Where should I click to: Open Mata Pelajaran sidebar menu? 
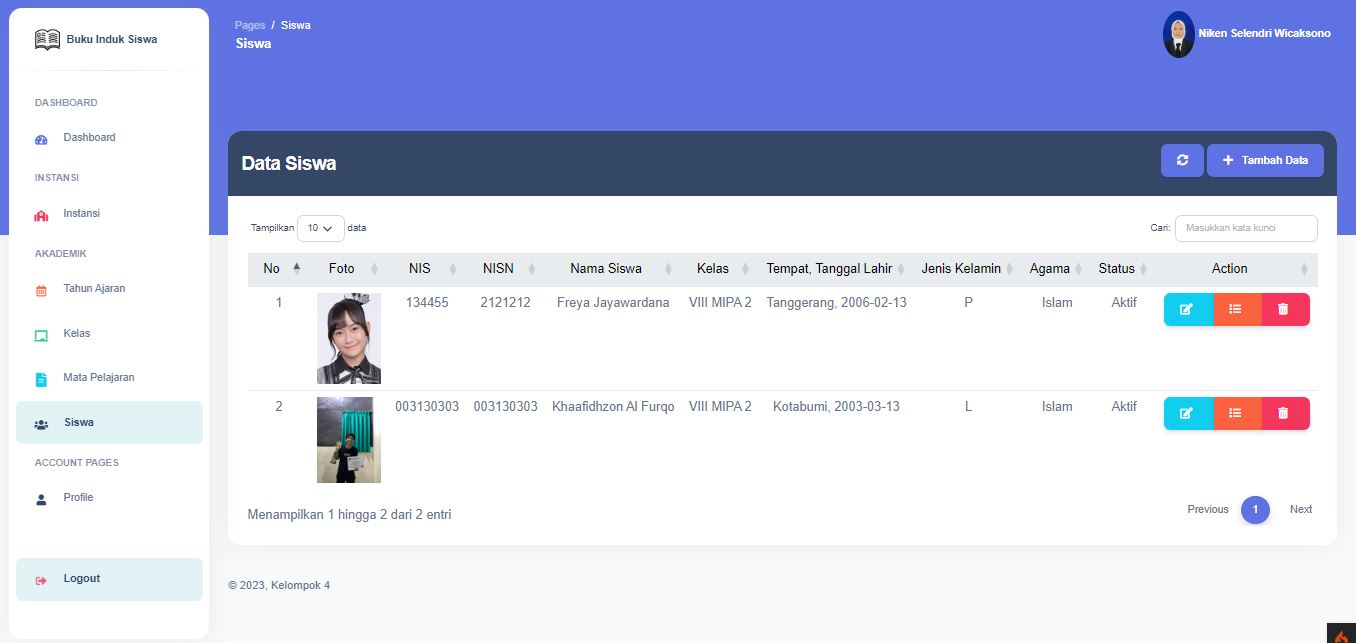[x=98, y=378]
